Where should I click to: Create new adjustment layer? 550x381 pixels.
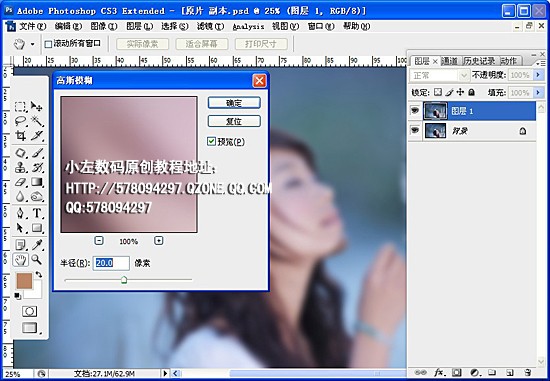(474, 373)
